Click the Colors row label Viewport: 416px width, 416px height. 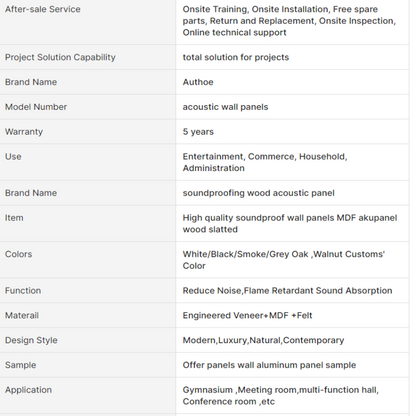tap(18, 254)
